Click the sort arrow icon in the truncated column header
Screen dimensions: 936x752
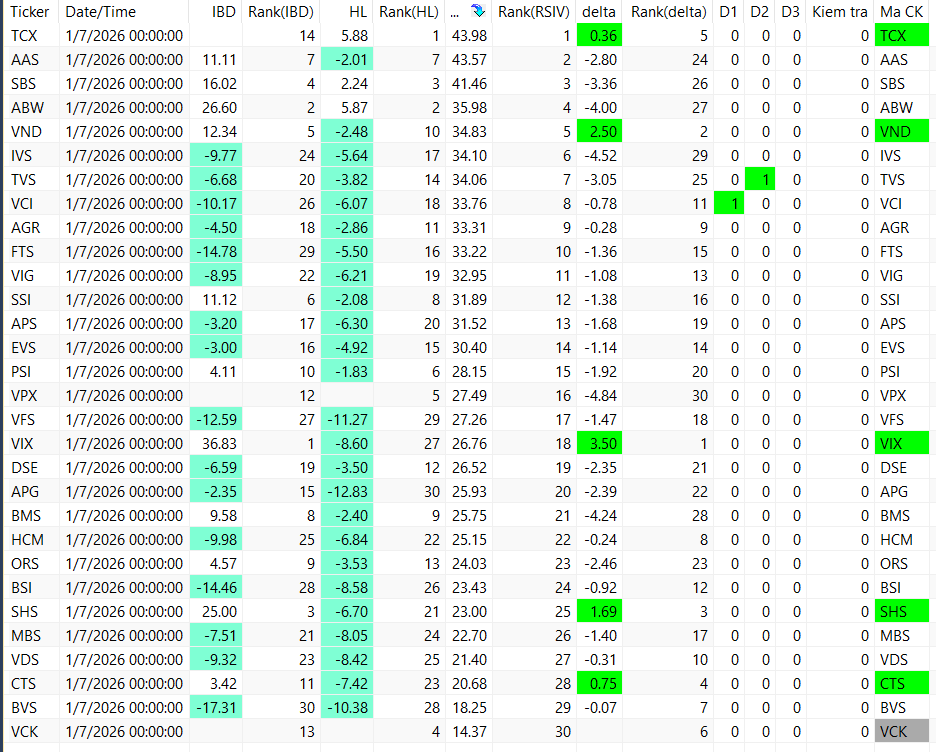pos(478,11)
